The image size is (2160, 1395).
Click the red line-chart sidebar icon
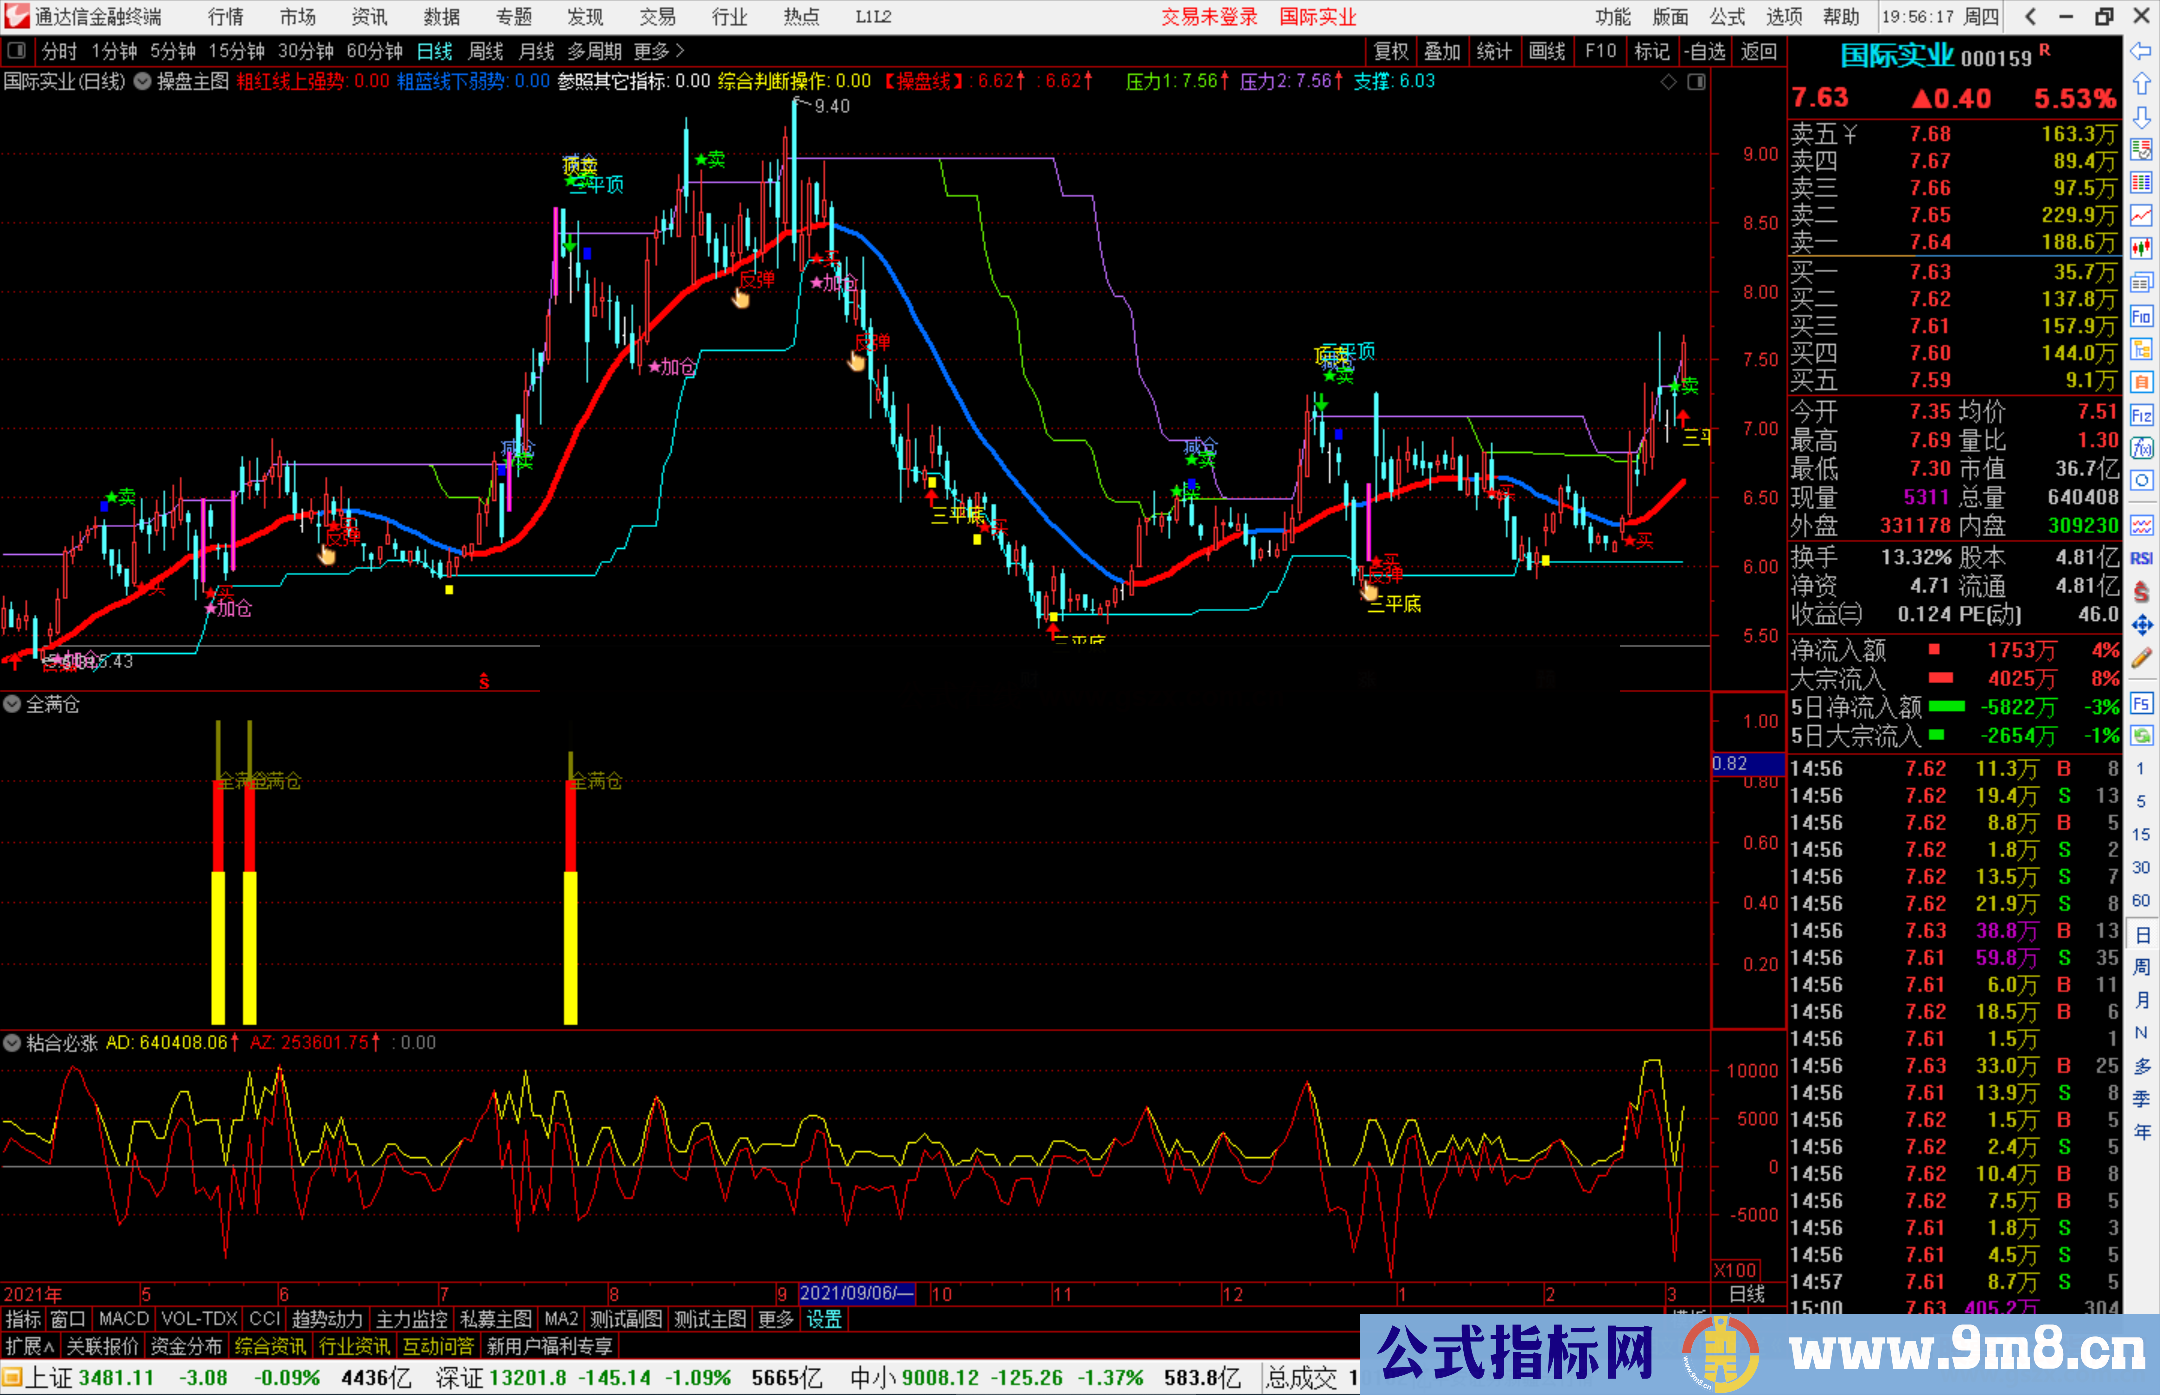click(2141, 215)
